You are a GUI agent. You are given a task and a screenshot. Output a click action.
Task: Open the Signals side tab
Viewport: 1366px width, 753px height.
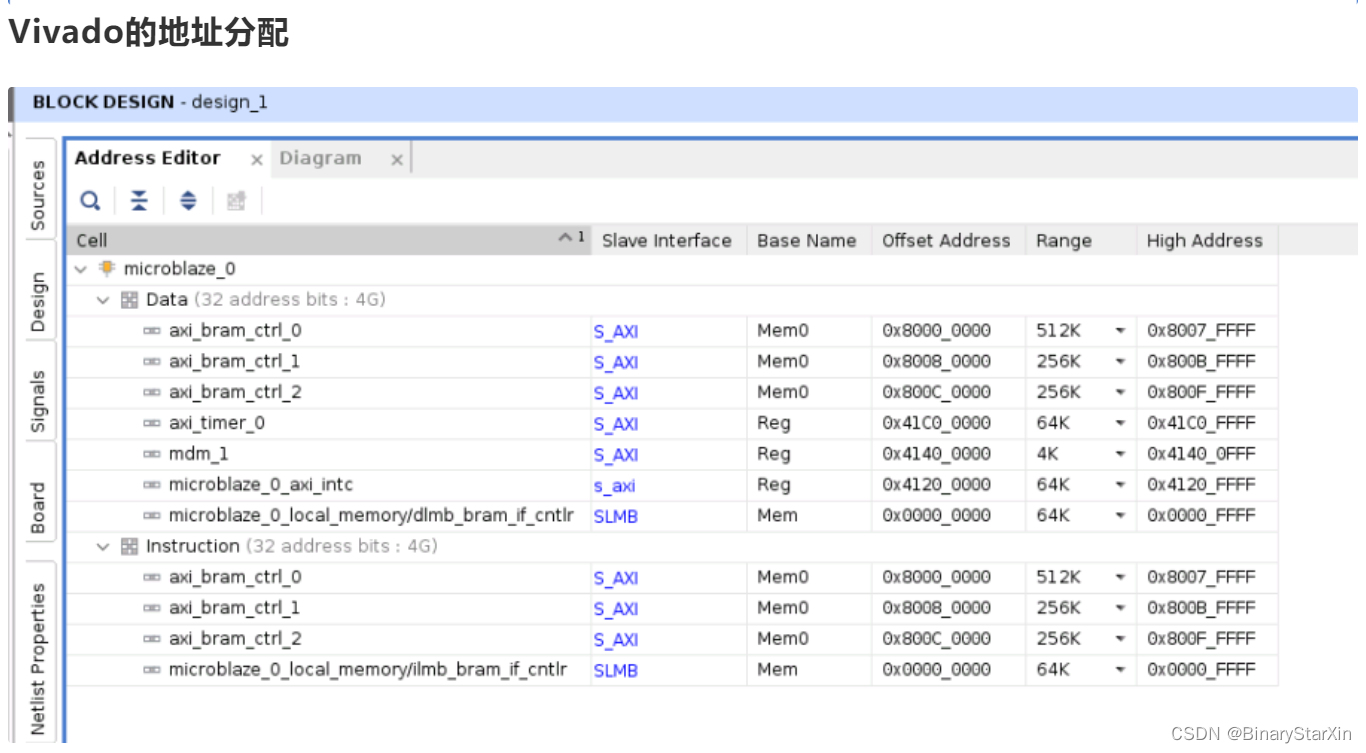(38, 401)
